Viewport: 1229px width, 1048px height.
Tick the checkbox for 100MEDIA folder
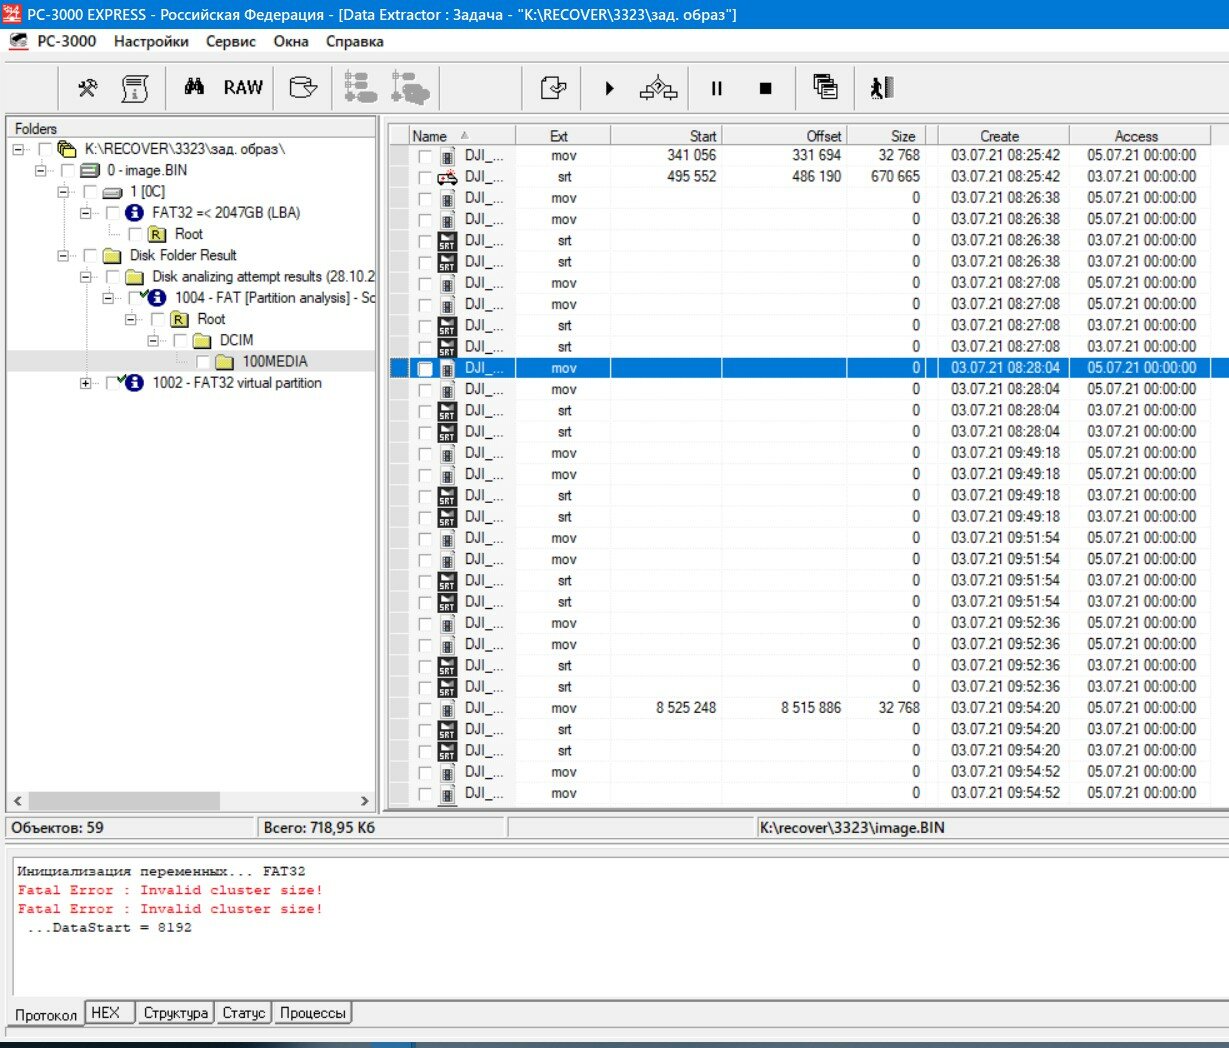tap(203, 362)
